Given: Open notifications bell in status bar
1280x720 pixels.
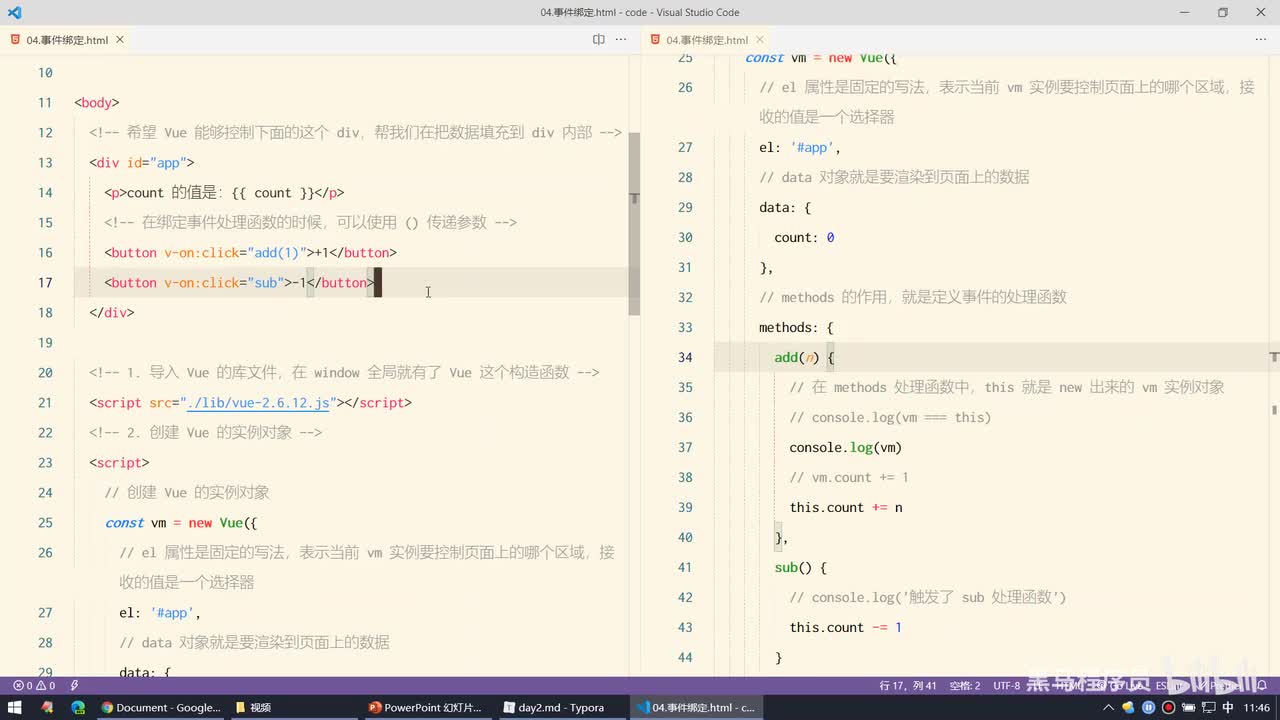Looking at the screenshot, I should tap(1261, 685).
